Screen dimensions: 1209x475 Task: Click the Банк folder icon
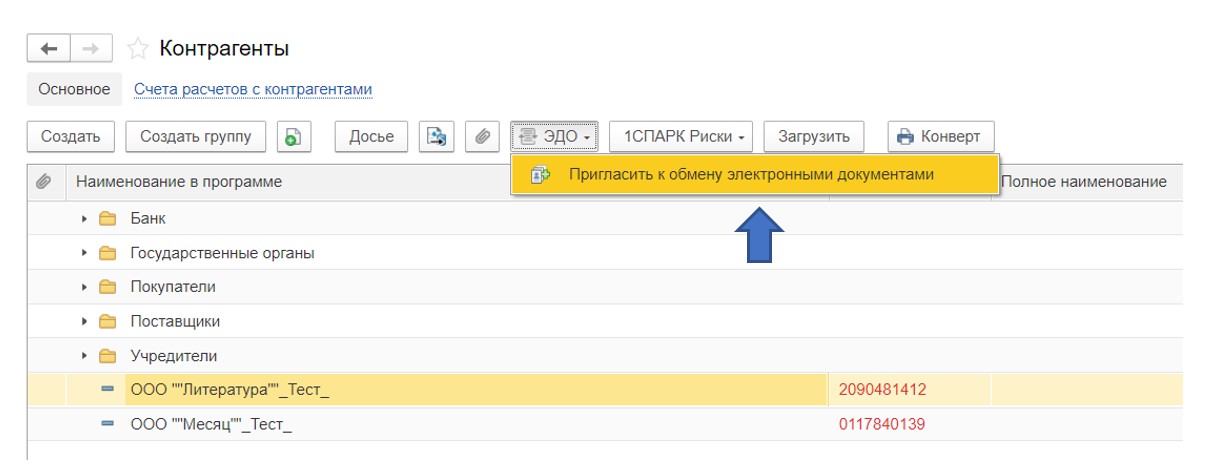(x=108, y=219)
